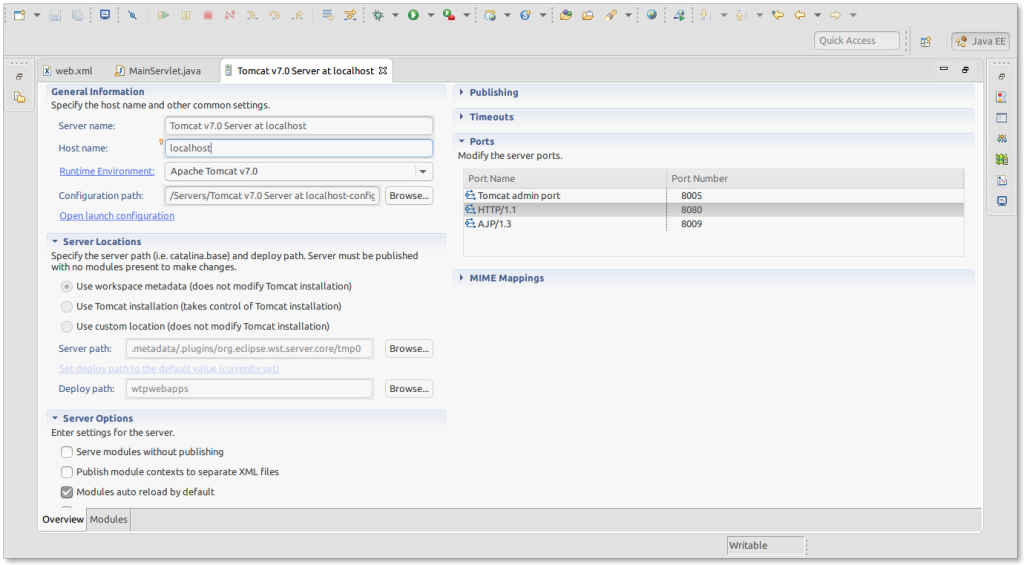Select Use workspace metadata radio button
This screenshot has width=1024, height=565.
tap(67, 286)
